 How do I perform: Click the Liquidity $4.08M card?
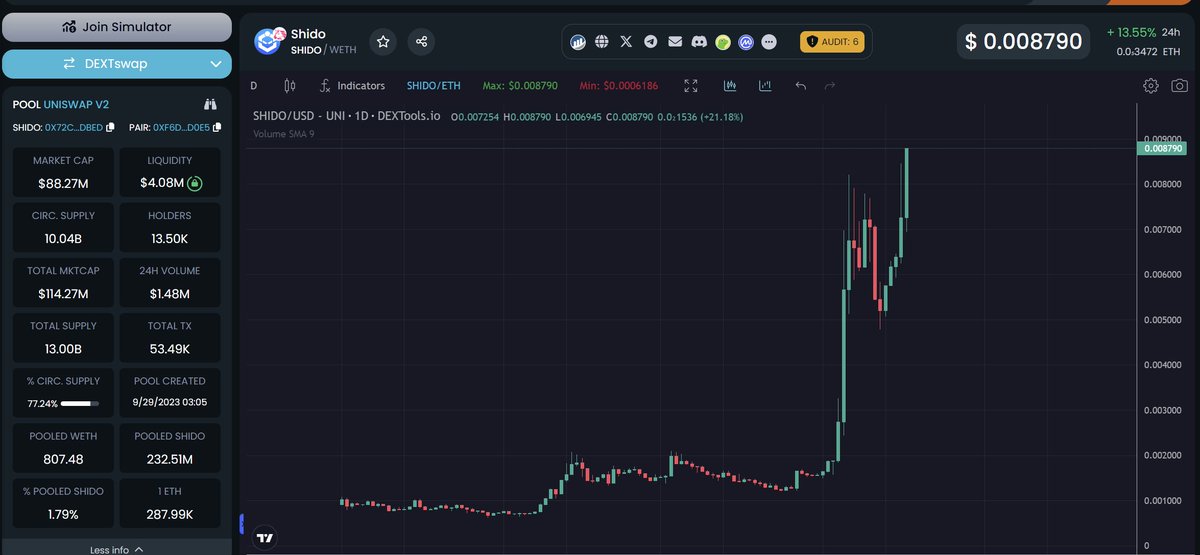coord(169,172)
